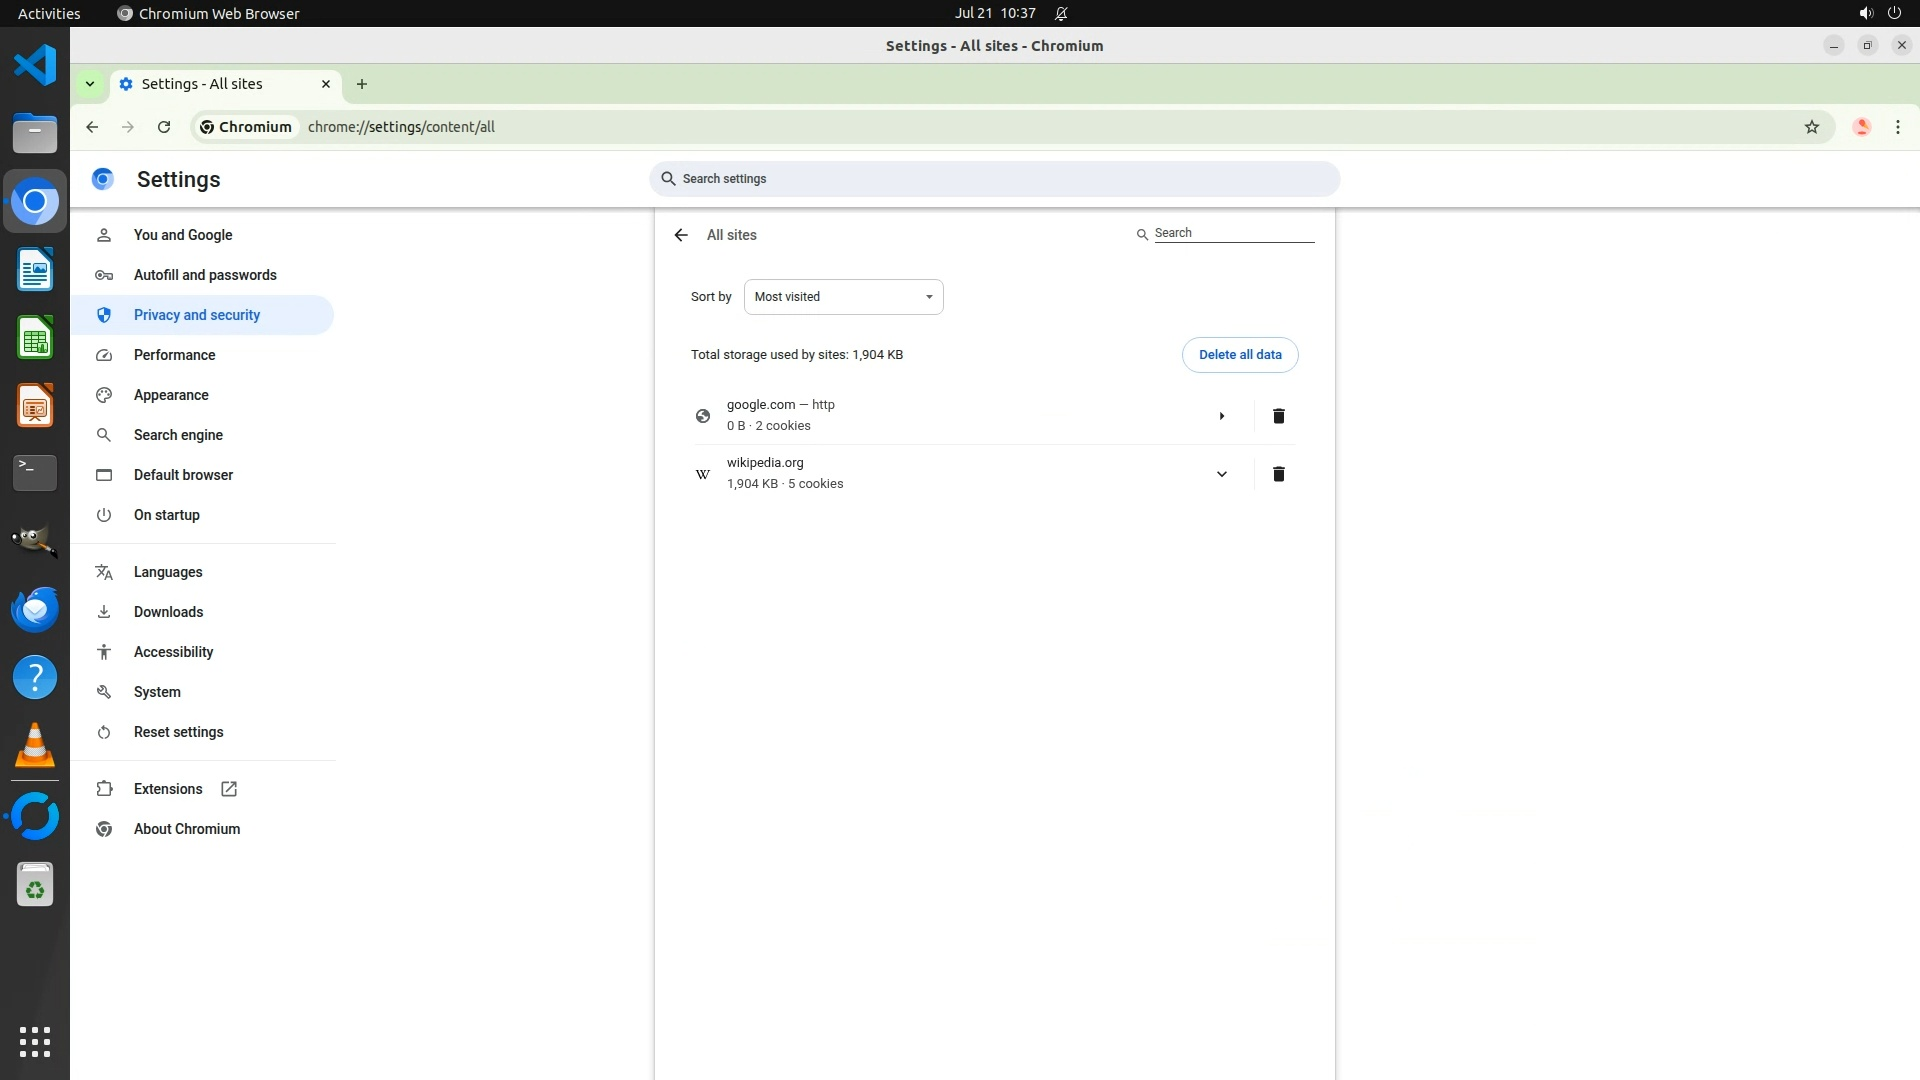Open Thunderbird from the Ubuntu dock
The width and height of the screenshot is (1920, 1080).
click(x=35, y=609)
